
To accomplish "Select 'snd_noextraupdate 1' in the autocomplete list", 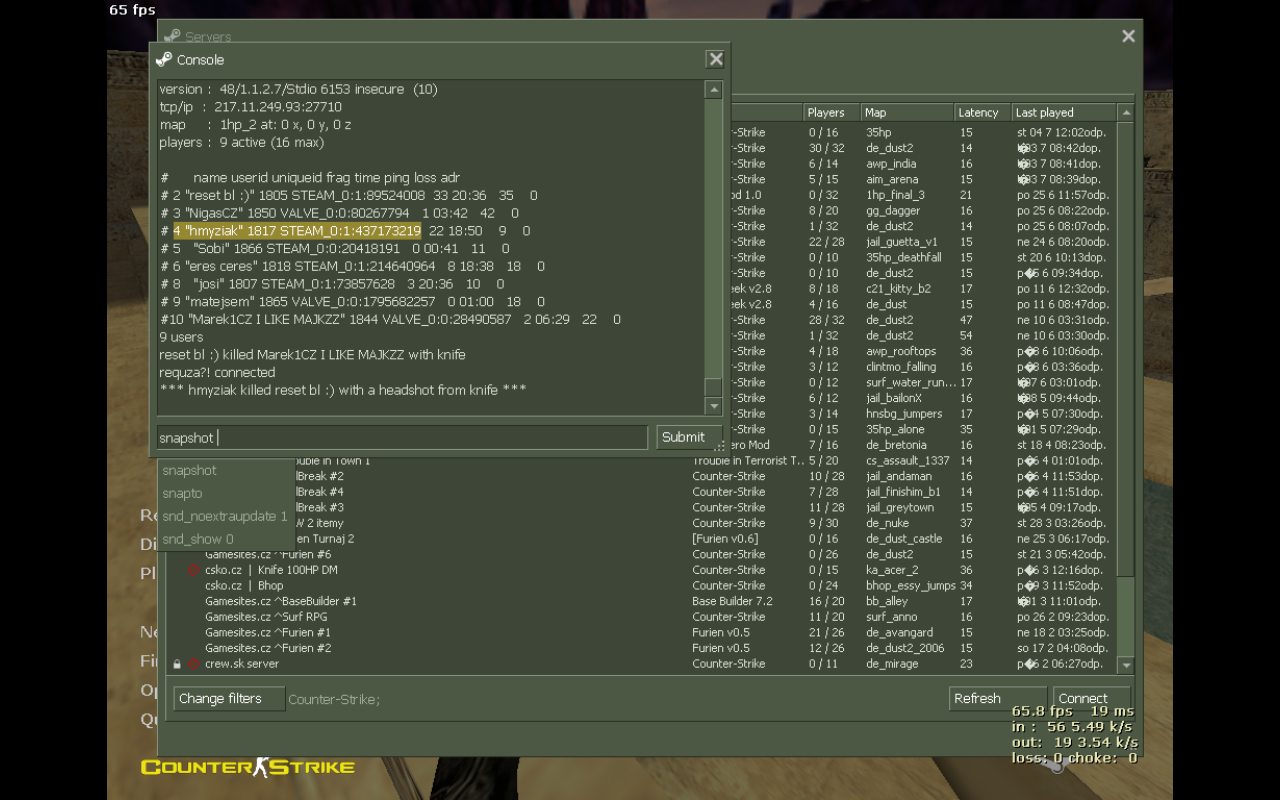I will click(x=224, y=516).
